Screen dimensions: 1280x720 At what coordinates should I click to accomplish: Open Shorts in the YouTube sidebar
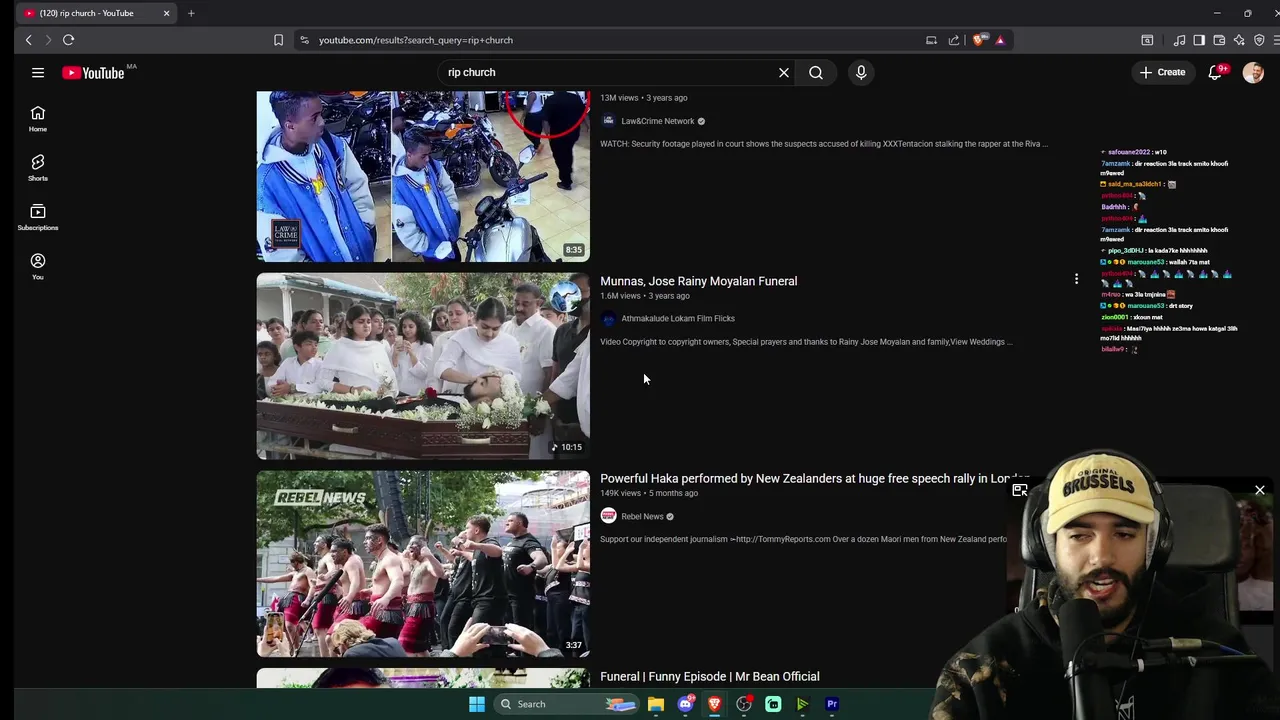coord(38,167)
